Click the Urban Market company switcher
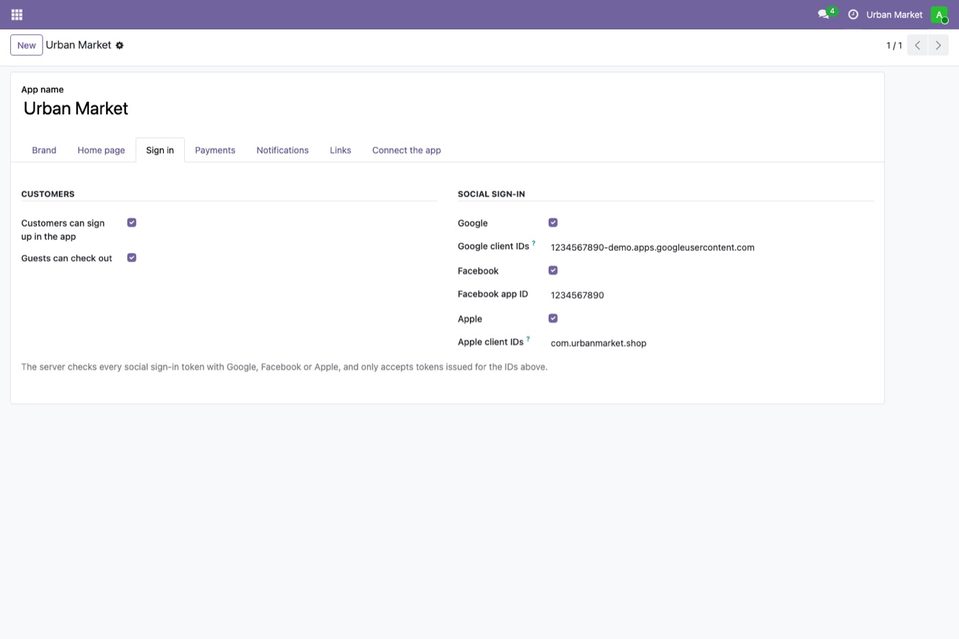This screenshot has width=959, height=639. click(894, 15)
